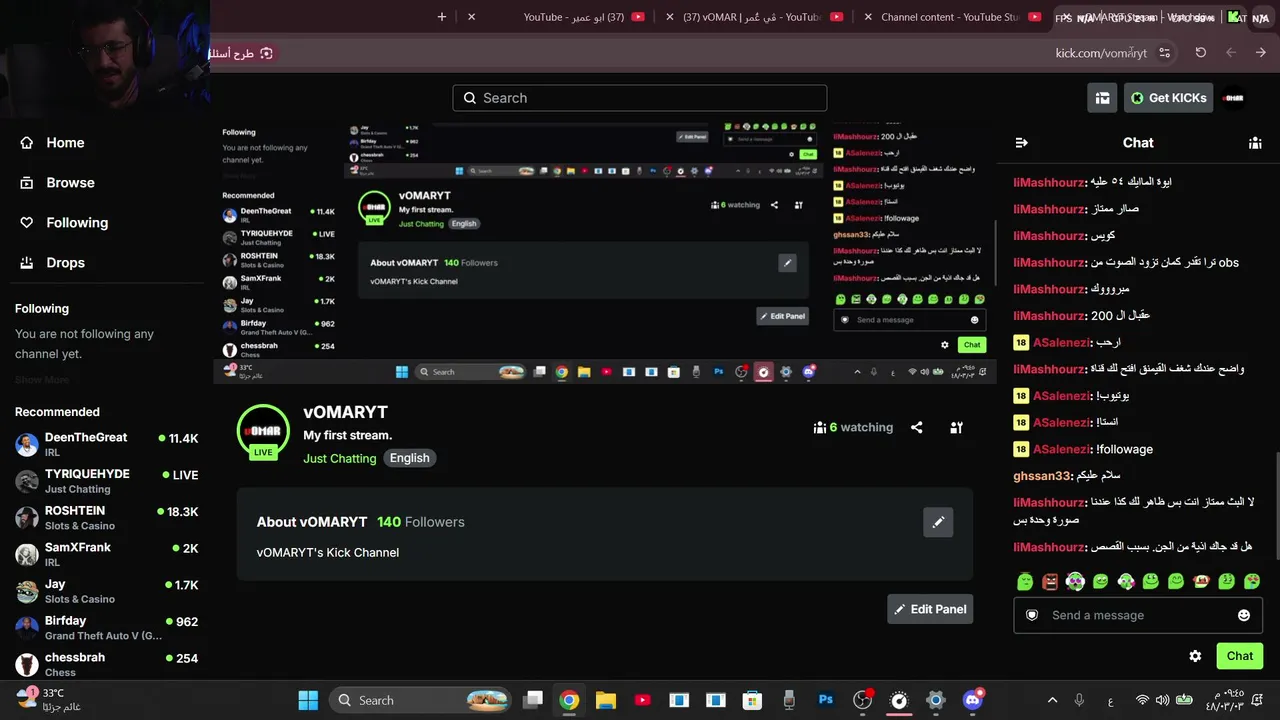The image size is (1280, 720).
Task: Click the 140 Followers count
Action: [421, 522]
